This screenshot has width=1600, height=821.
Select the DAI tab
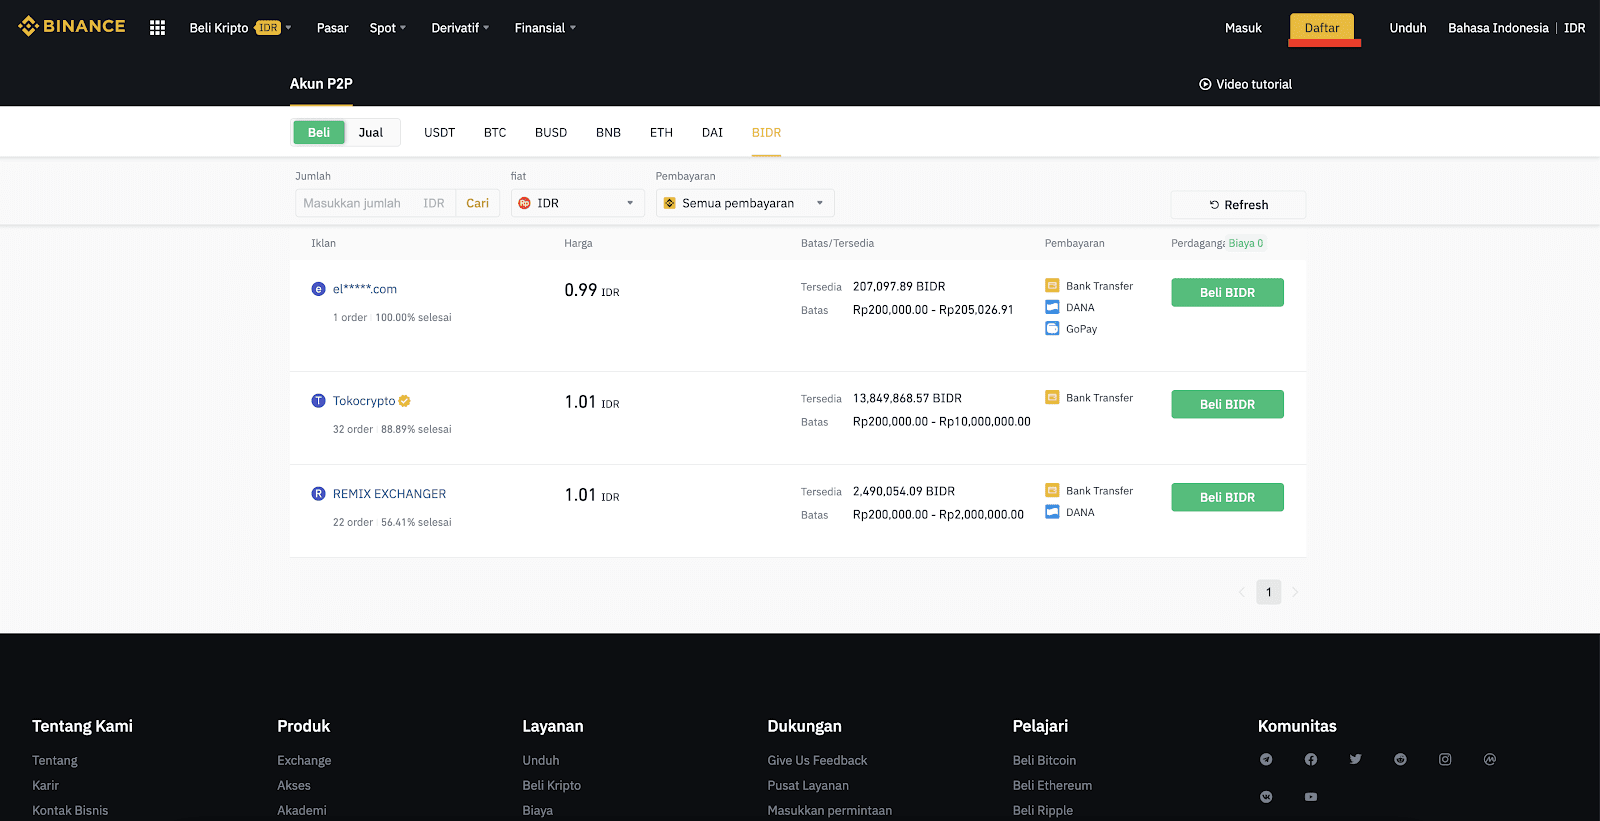[x=712, y=132]
